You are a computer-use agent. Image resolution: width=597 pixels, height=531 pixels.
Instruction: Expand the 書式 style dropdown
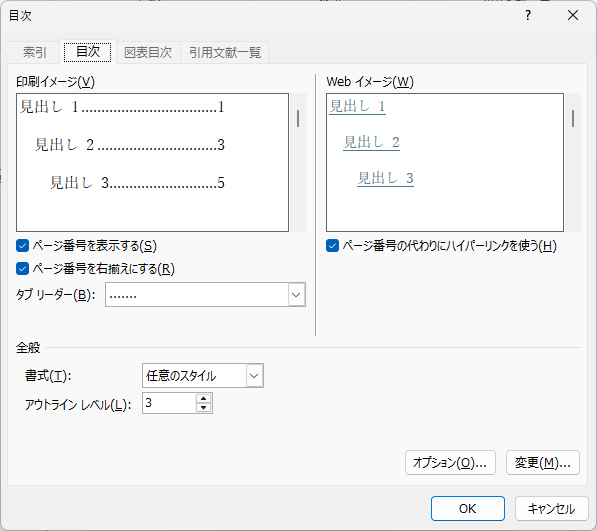[254, 376]
